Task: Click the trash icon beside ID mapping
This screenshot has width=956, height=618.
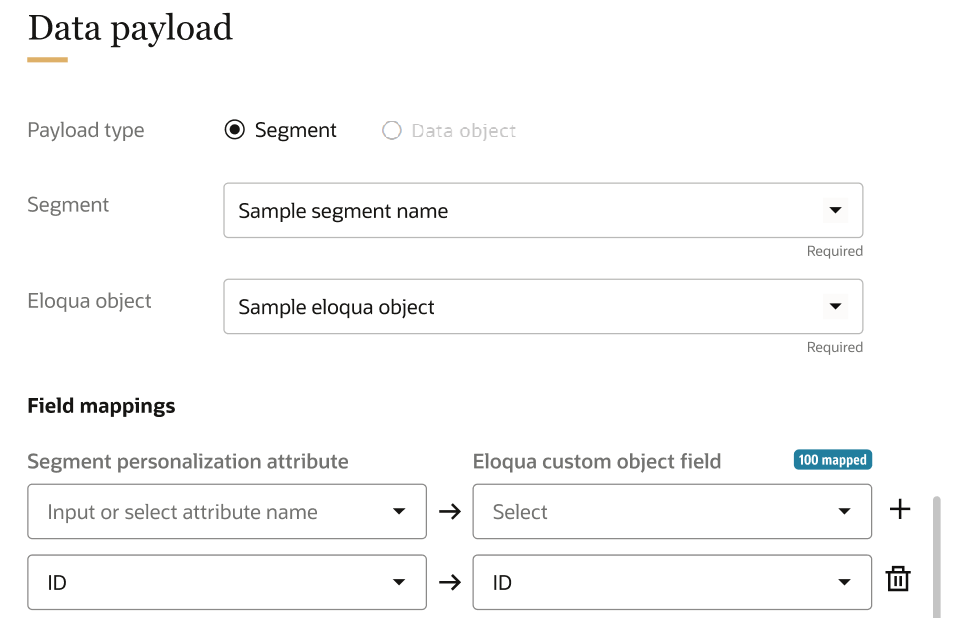Action: click(x=898, y=579)
